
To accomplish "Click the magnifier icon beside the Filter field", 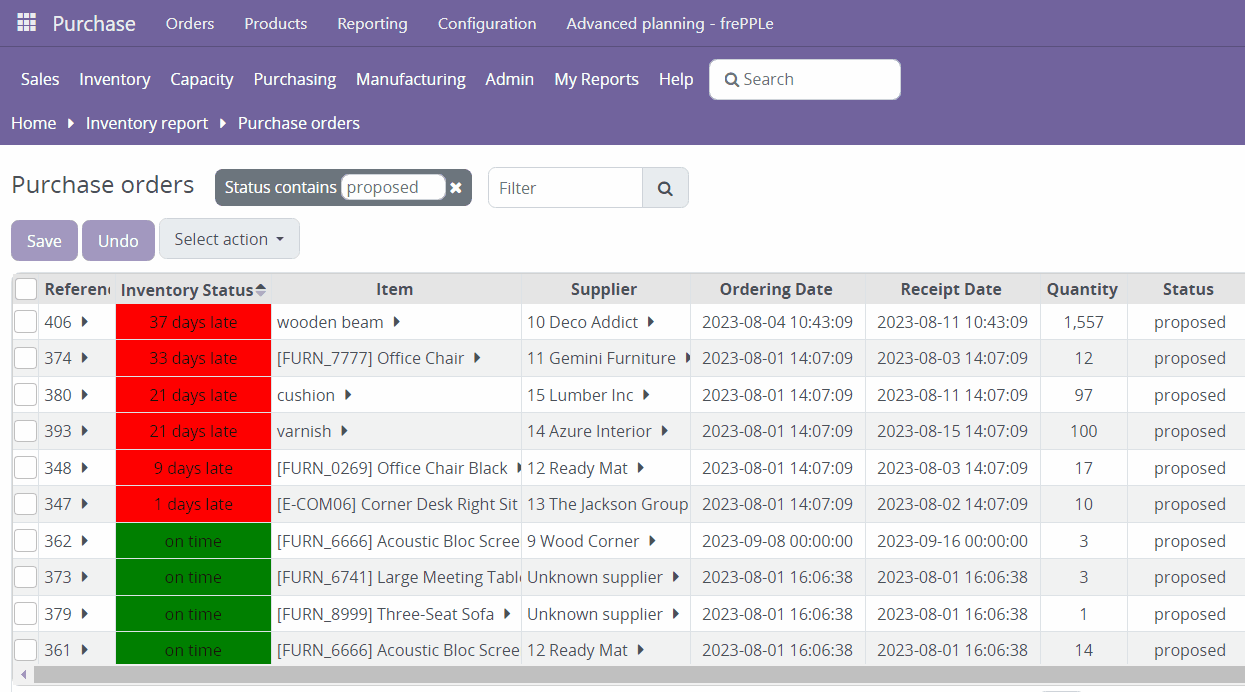I will click(664, 187).
